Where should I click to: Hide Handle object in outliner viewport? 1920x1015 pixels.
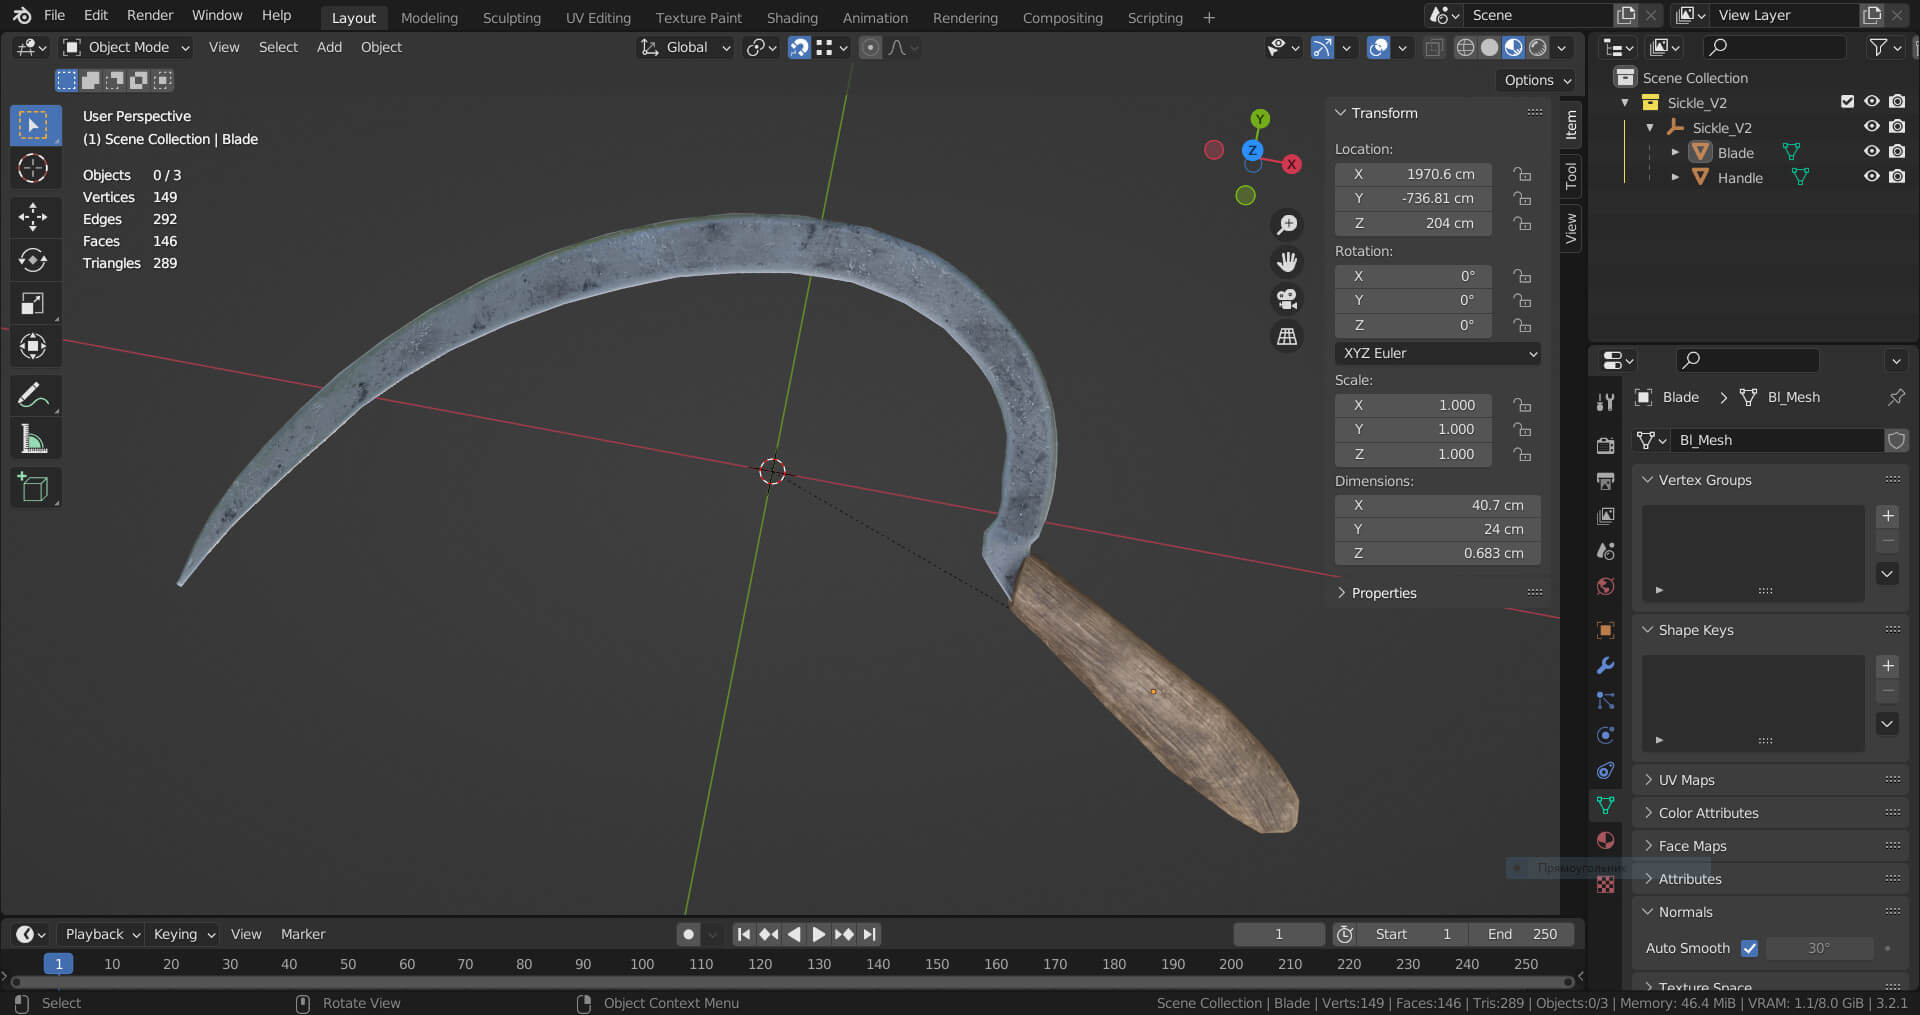coord(1872,177)
